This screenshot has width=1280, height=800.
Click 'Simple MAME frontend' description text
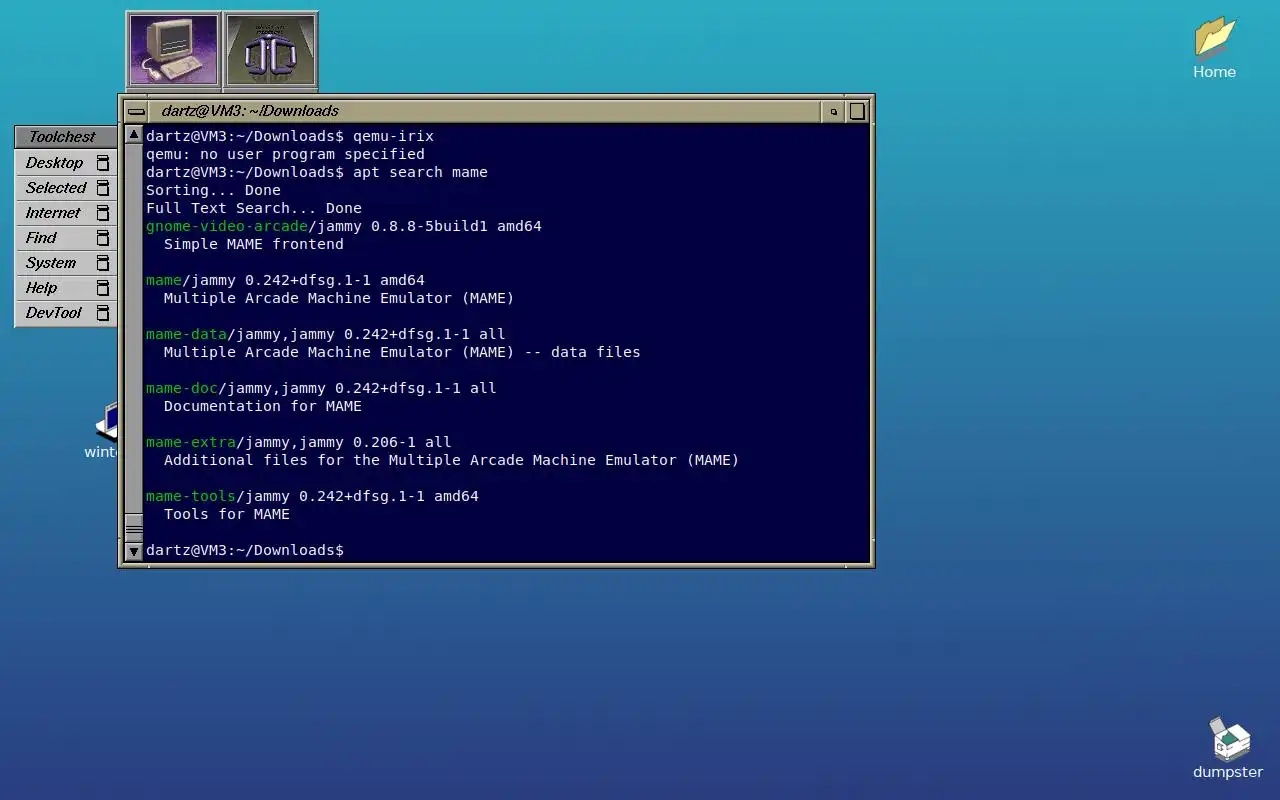click(x=254, y=244)
